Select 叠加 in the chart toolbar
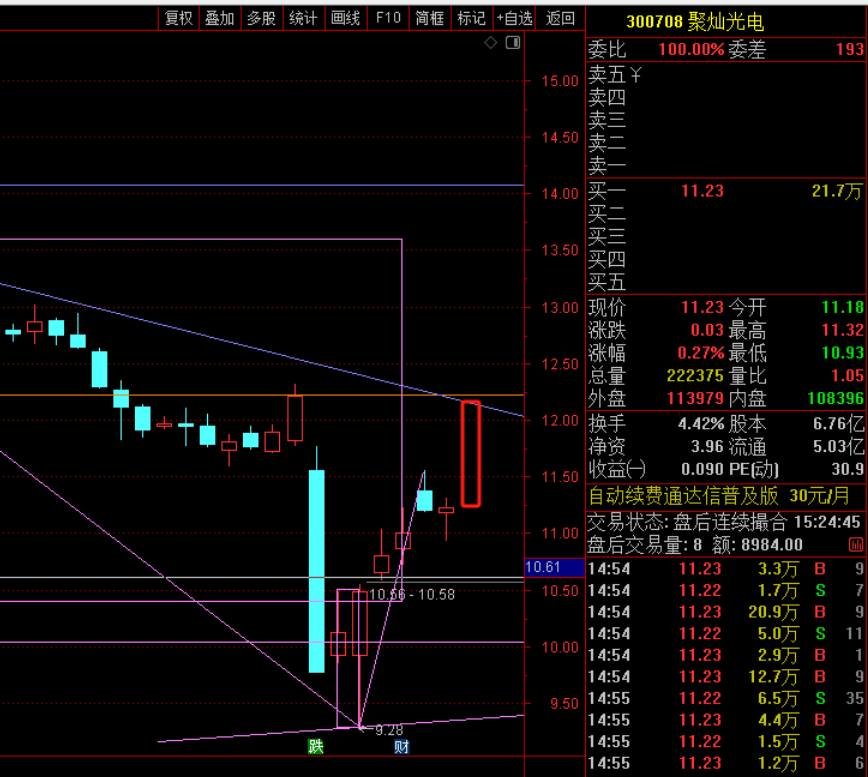Screen dimensions: 868x777 pos(220,18)
